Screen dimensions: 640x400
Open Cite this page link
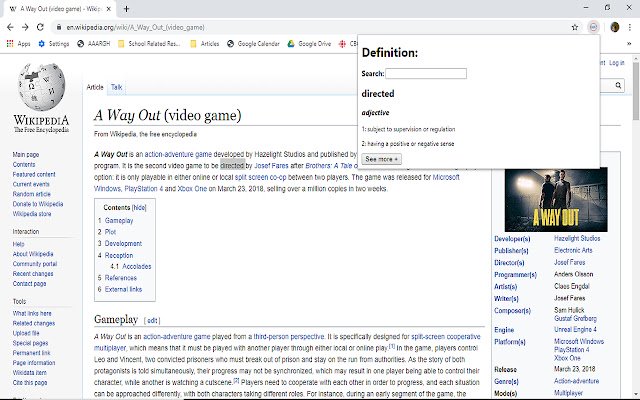(x=30, y=382)
